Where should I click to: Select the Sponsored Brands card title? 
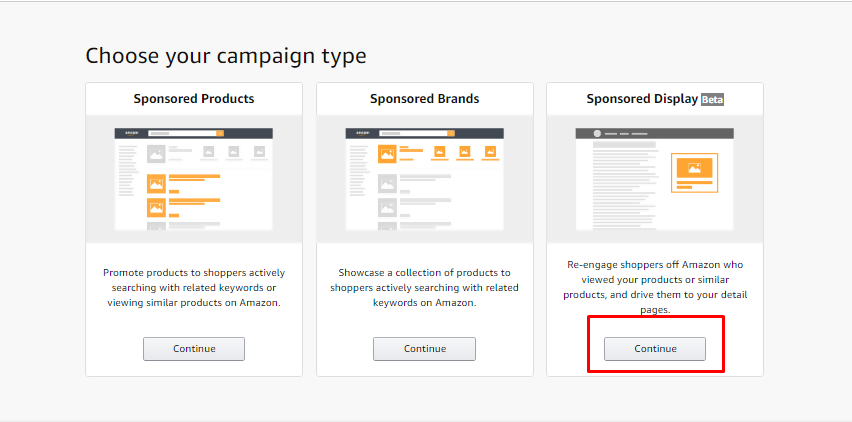424,99
